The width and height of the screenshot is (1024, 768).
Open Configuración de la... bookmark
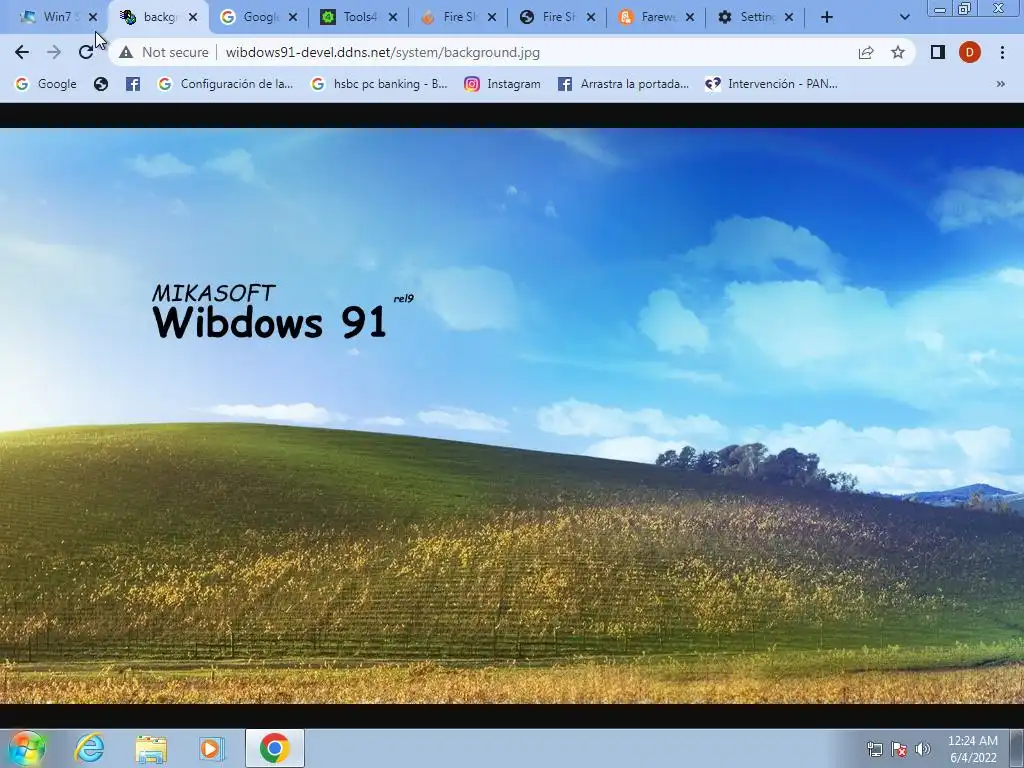pos(226,84)
